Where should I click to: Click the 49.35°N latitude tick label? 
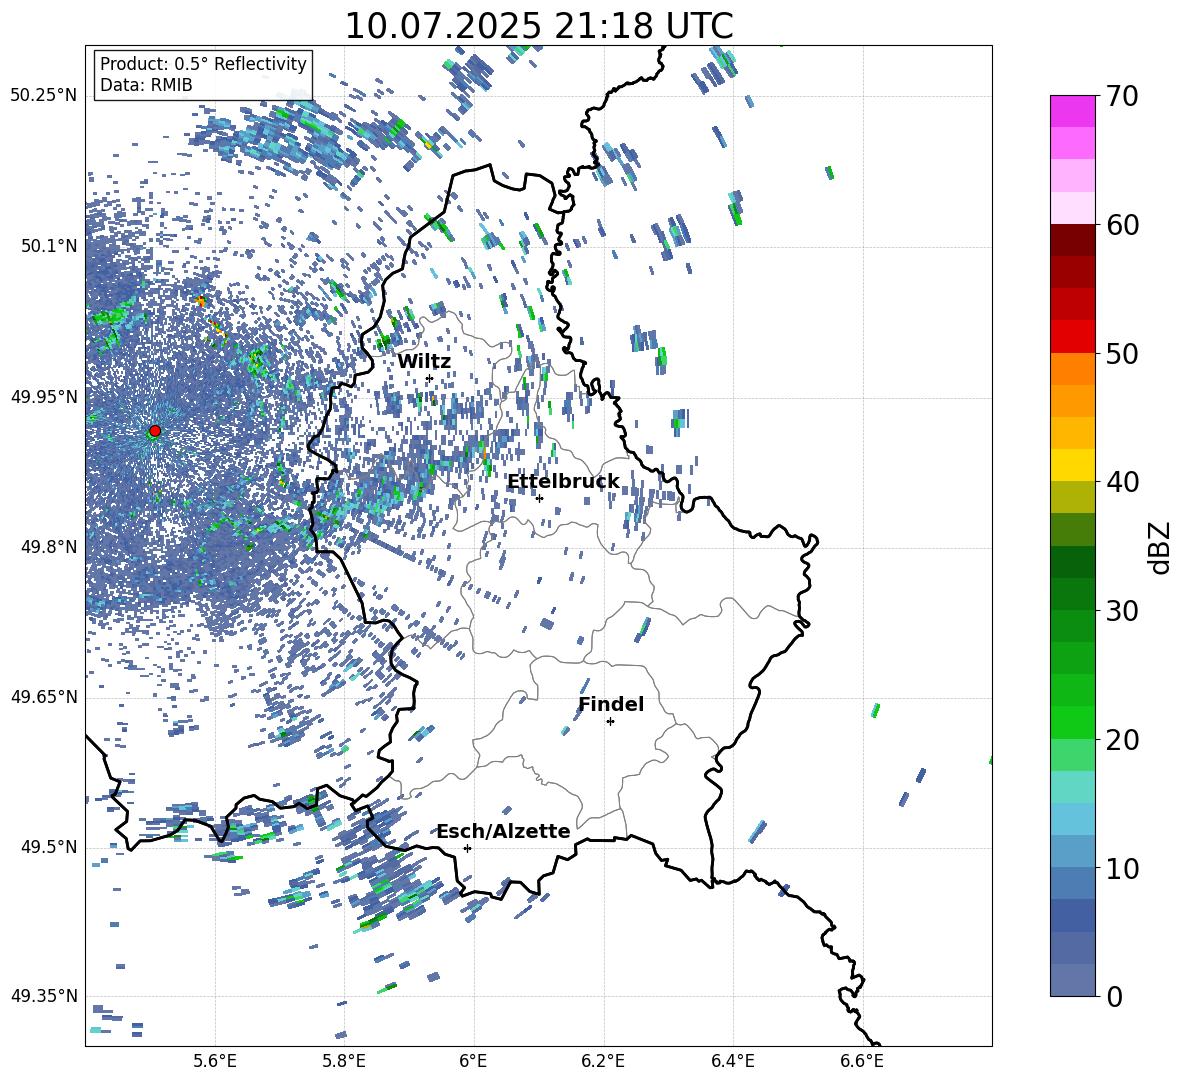[44, 996]
